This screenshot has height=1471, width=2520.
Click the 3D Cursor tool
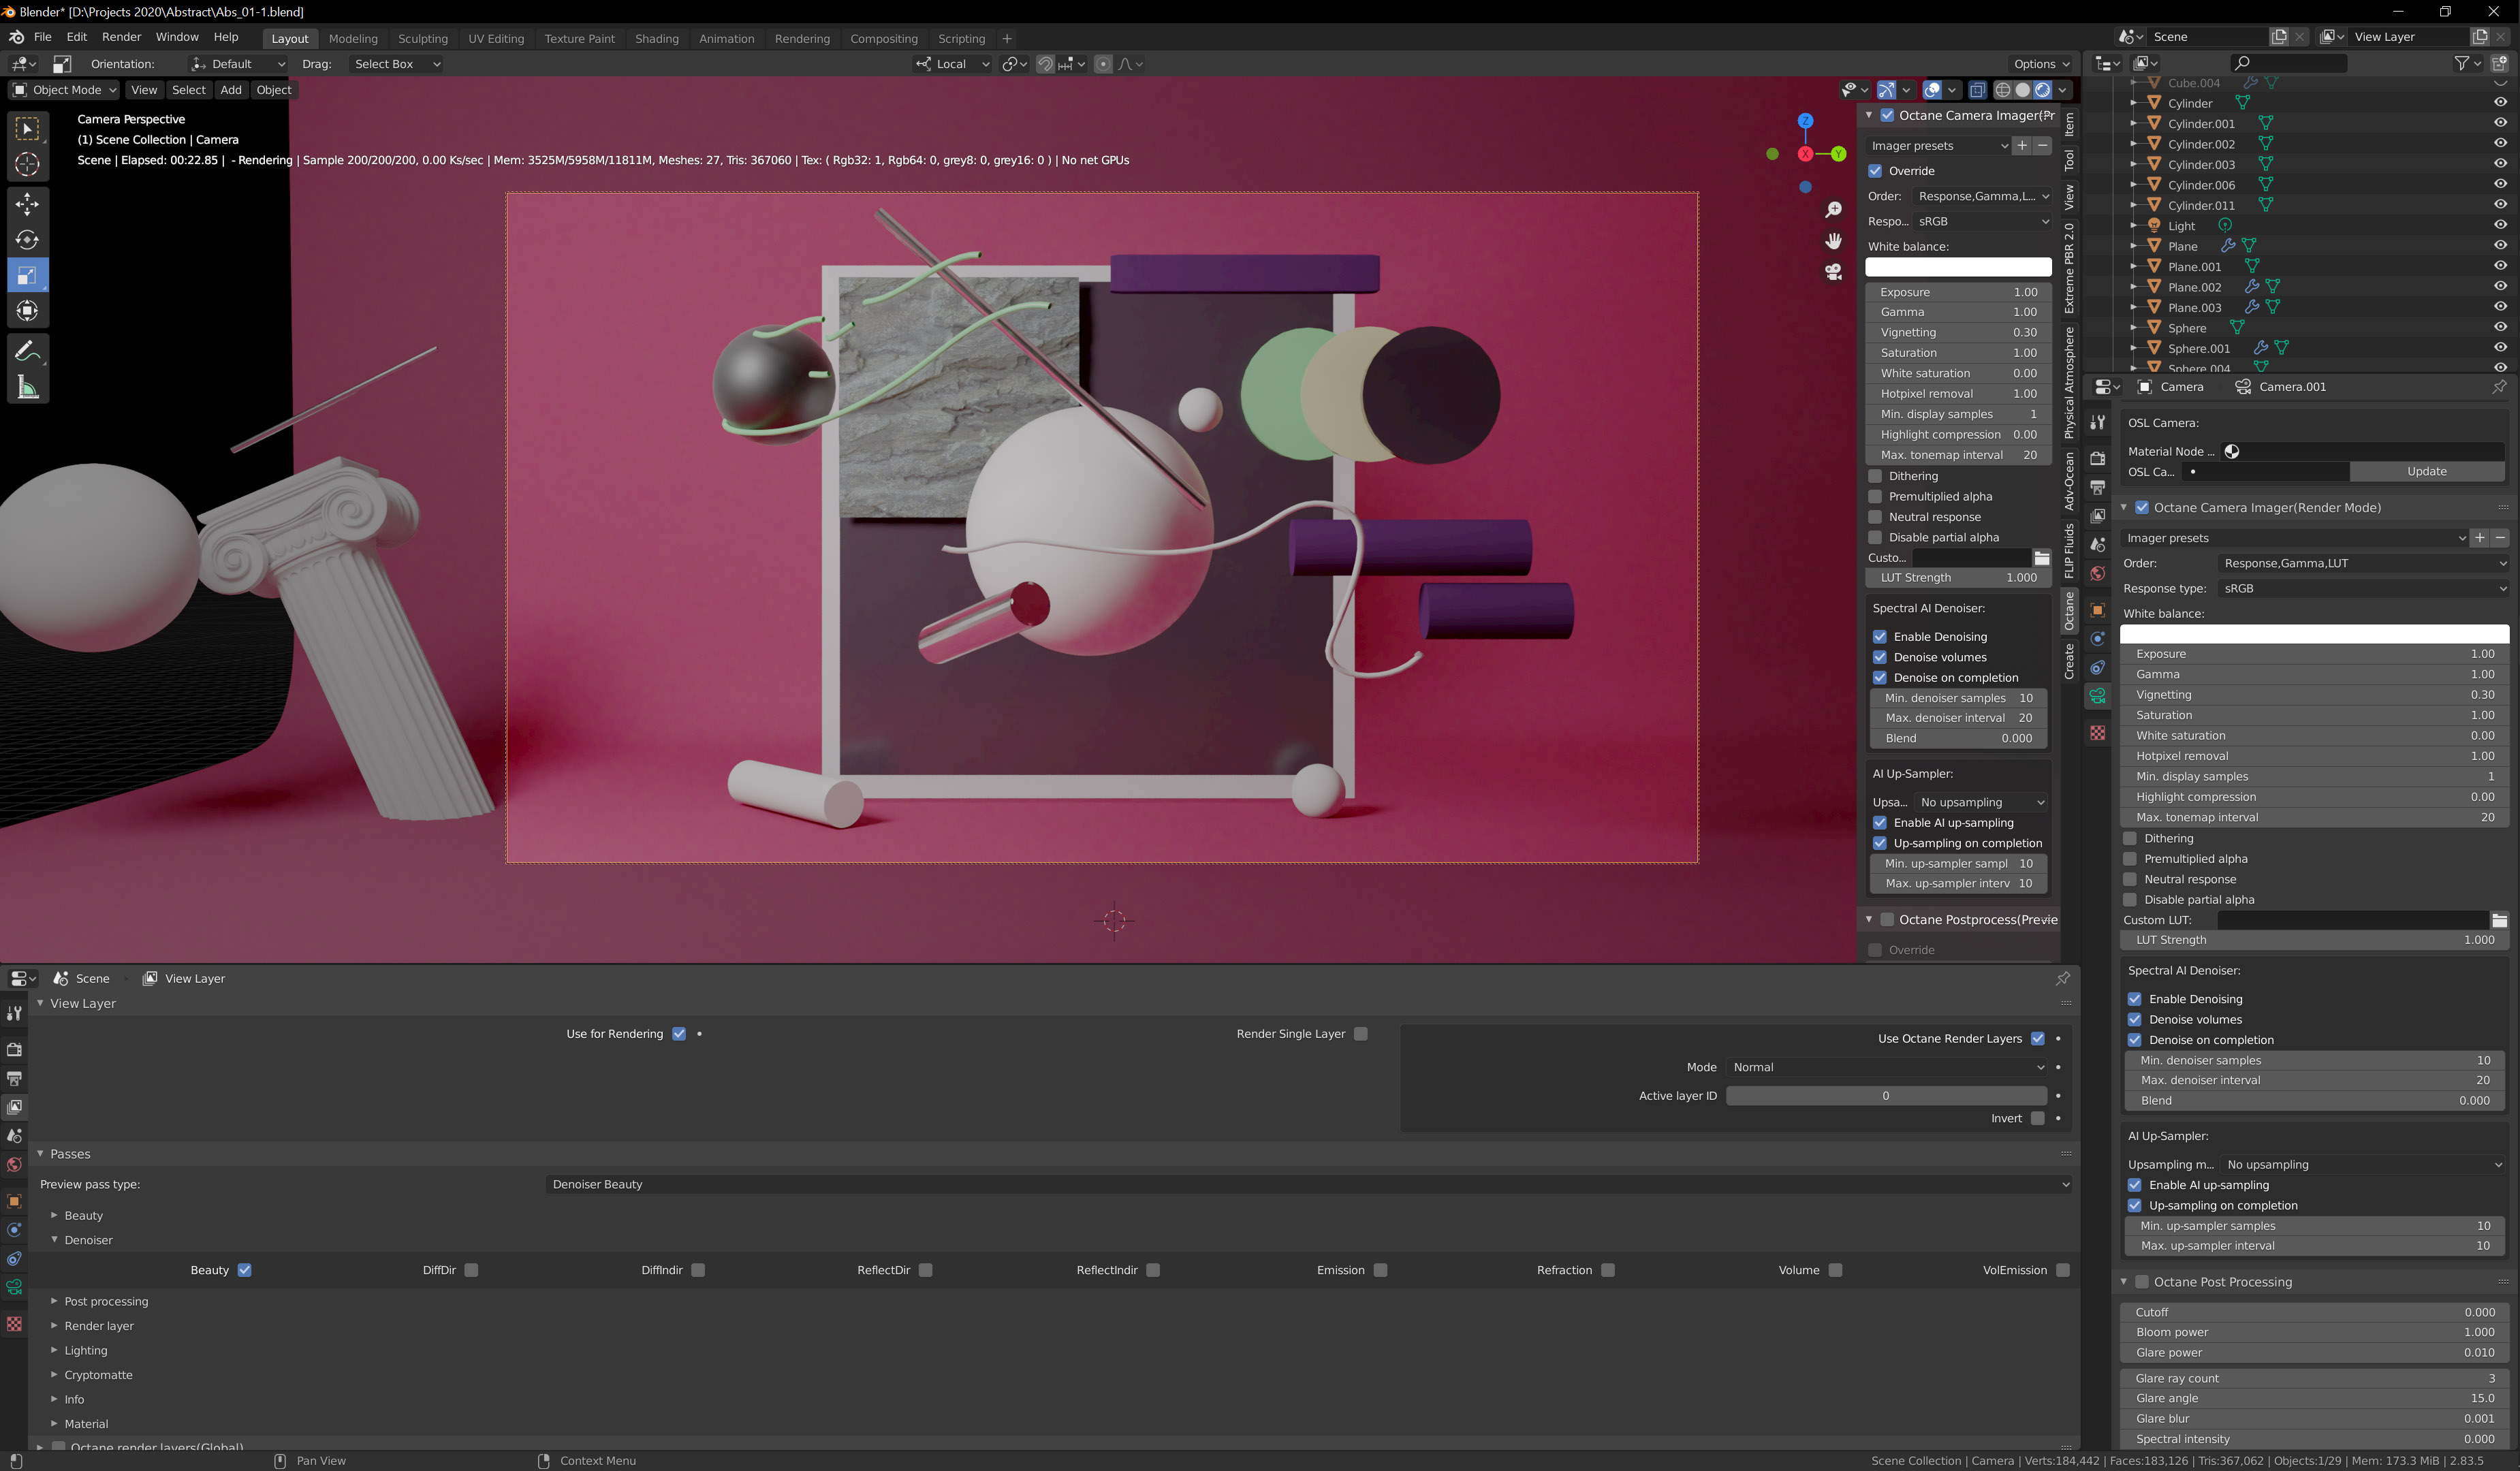pos(27,164)
